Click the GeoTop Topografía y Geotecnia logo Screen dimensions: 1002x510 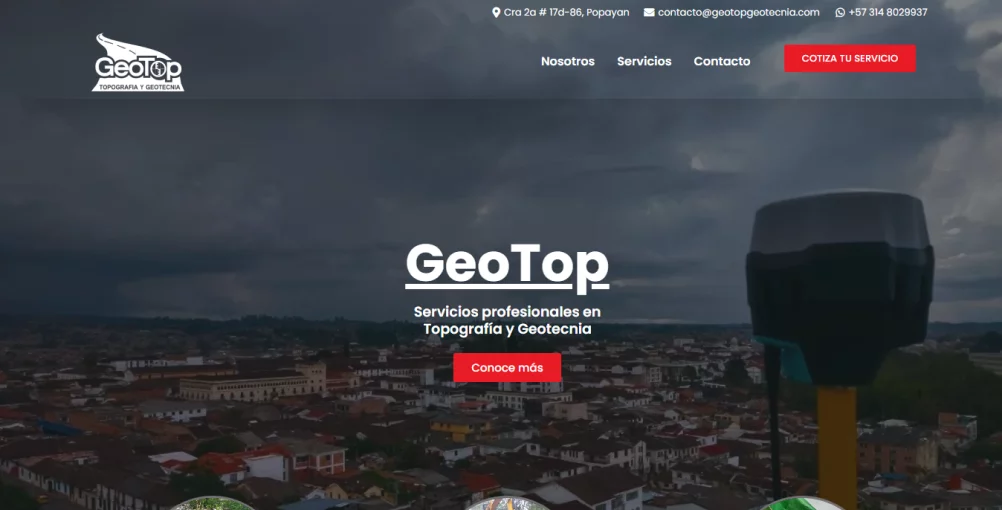(x=138, y=62)
